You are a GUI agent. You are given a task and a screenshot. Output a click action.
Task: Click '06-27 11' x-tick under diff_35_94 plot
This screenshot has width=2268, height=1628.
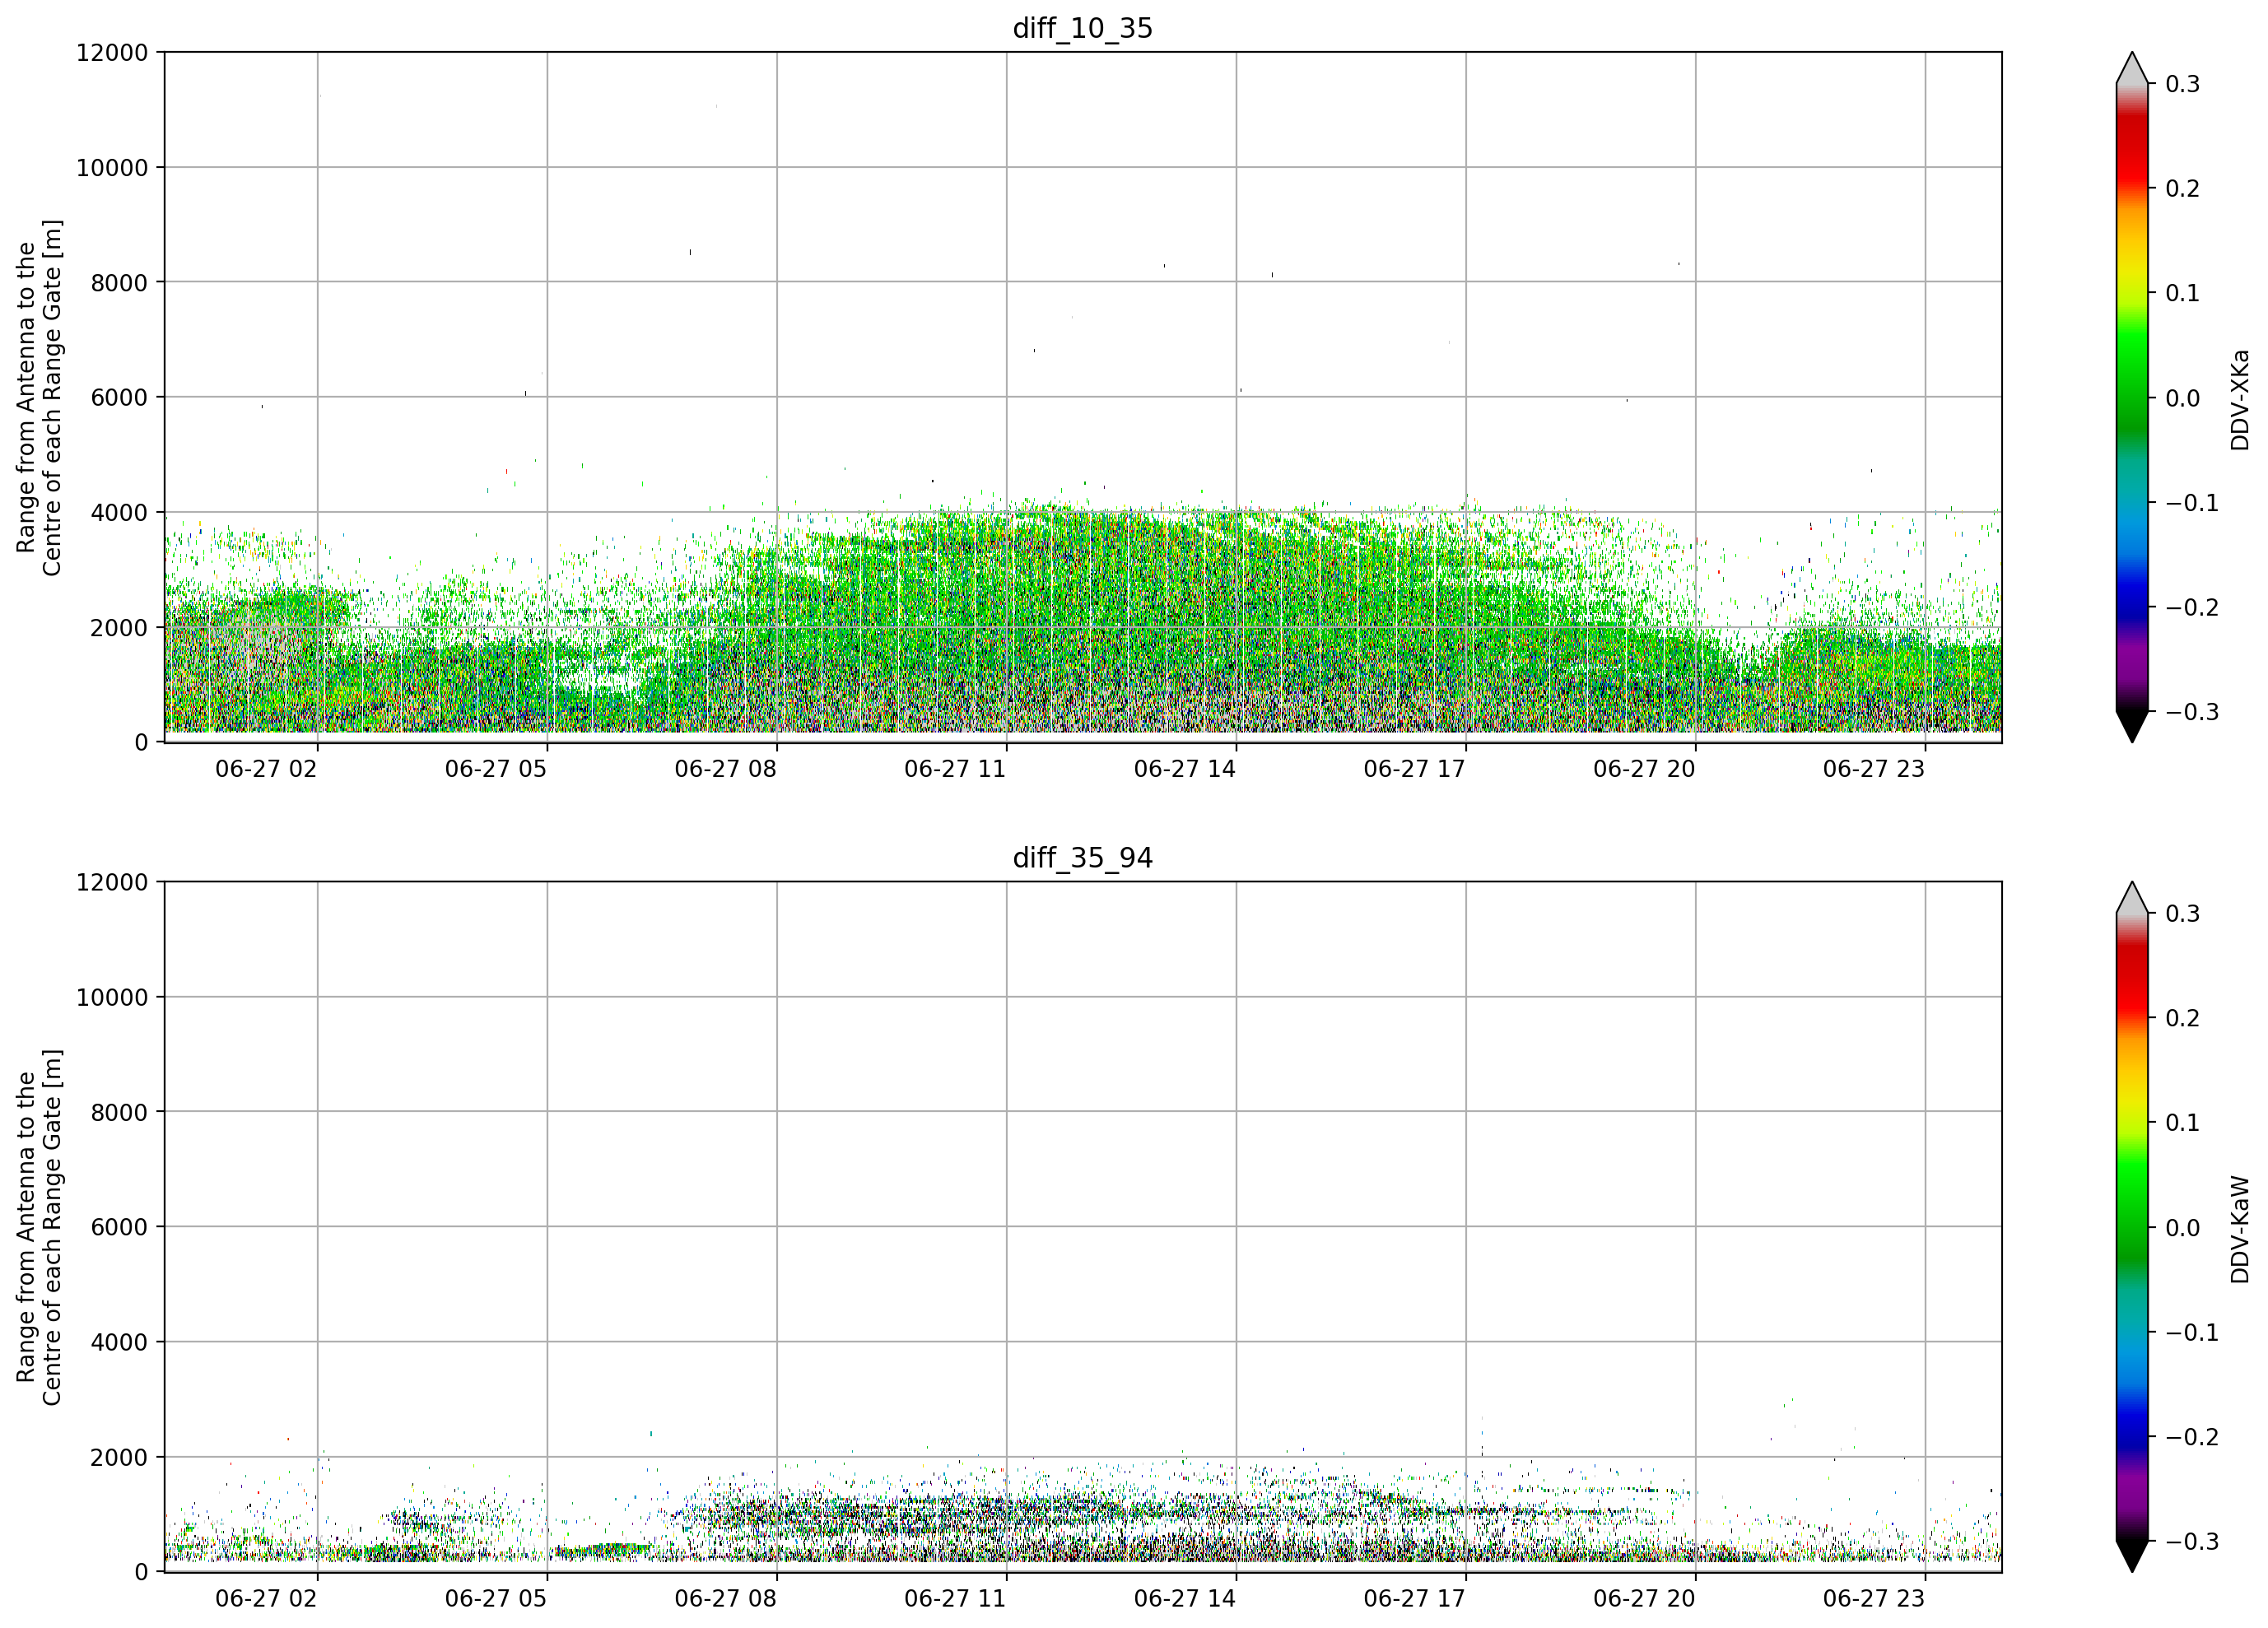pyautogui.click(x=955, y=1599)
